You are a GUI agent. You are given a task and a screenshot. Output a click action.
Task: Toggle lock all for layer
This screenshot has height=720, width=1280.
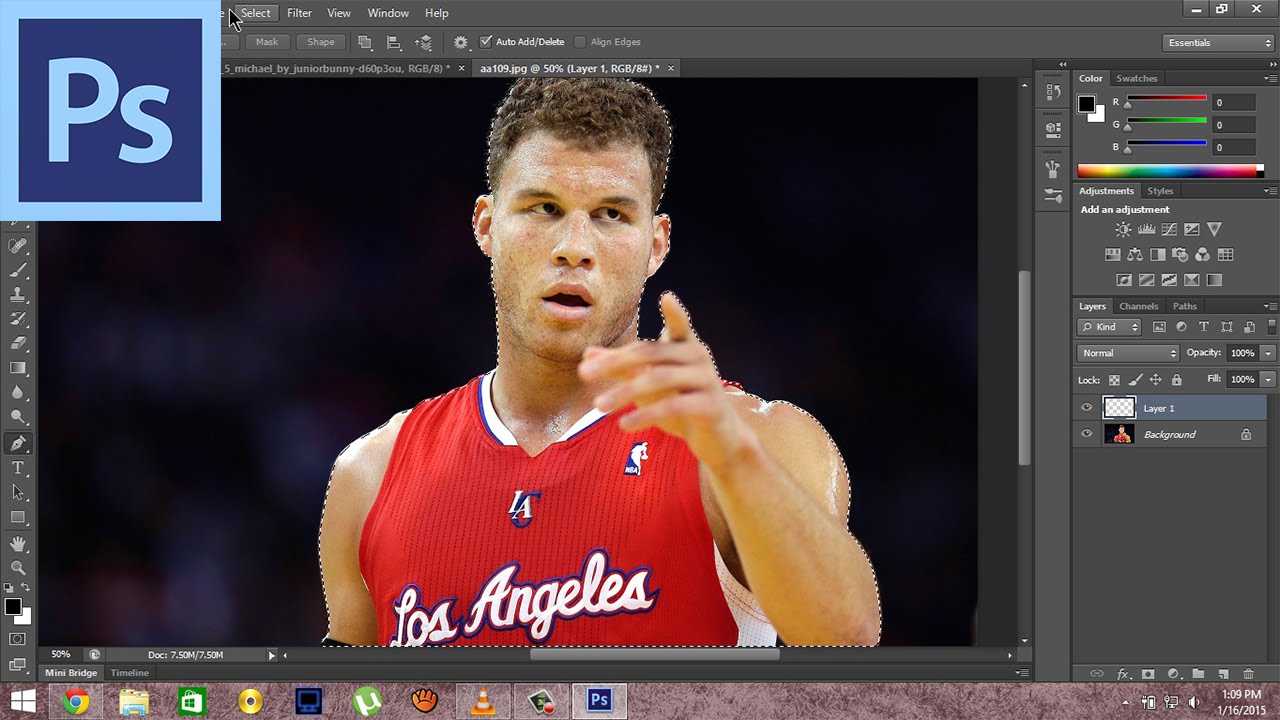[x=1176, y=380]
